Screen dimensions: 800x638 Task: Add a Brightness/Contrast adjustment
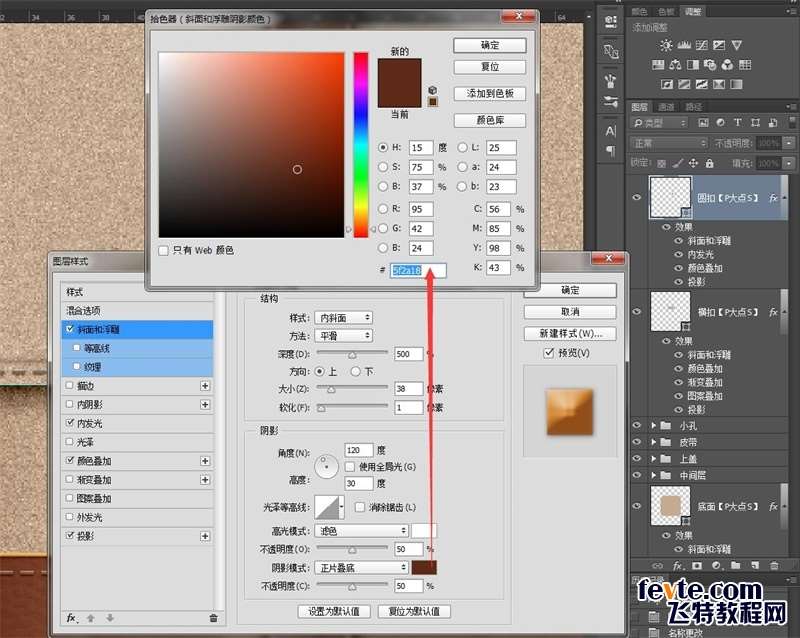tap(666, 45)
